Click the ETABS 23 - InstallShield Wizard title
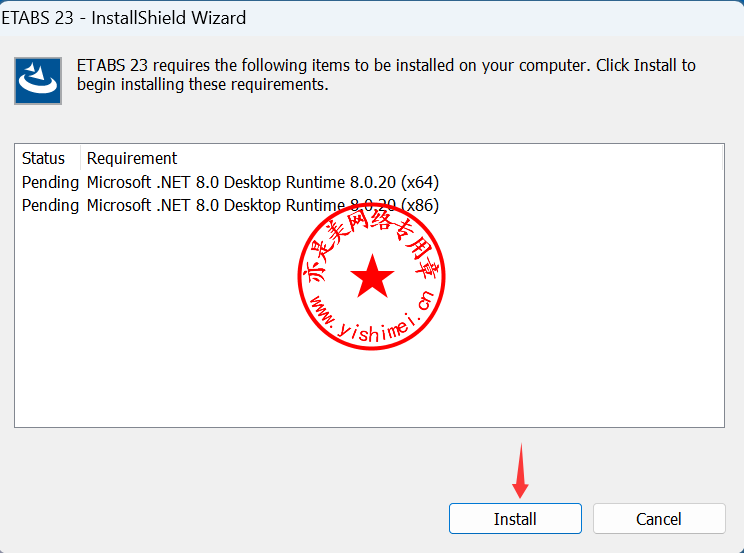The image size is (744, 553). pyautogui.click(x=123, y=18)
